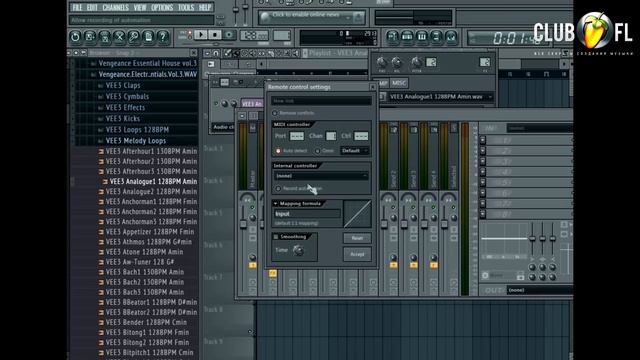Open the playlist view shortcut icon
Screen dimensions: 640x360
[x=392, y=37]
